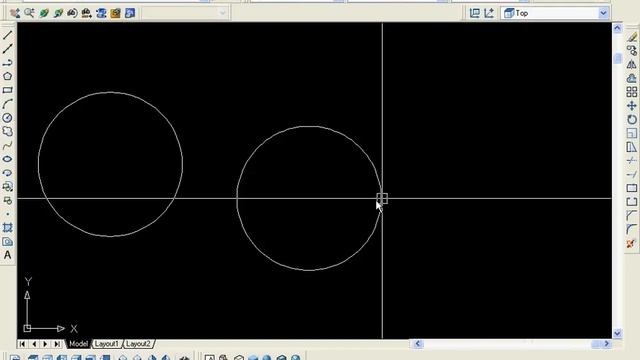The image size is (640, 360).
Task: Select the Fillet tool
Action: click(632, 229)
